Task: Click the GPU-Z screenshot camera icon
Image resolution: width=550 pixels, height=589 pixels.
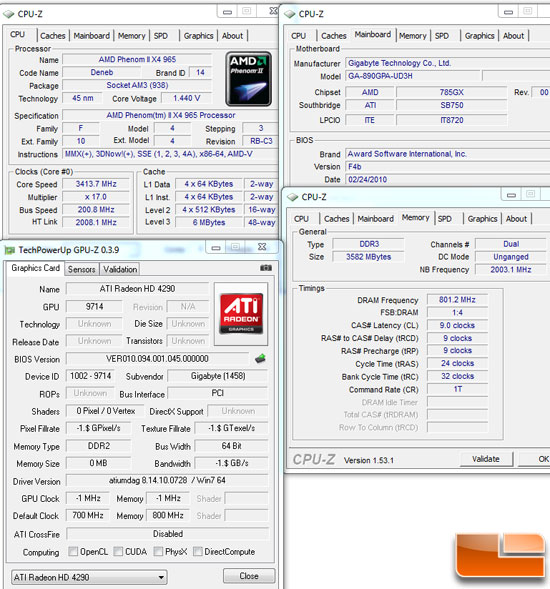Action: (x=266, y=268)
